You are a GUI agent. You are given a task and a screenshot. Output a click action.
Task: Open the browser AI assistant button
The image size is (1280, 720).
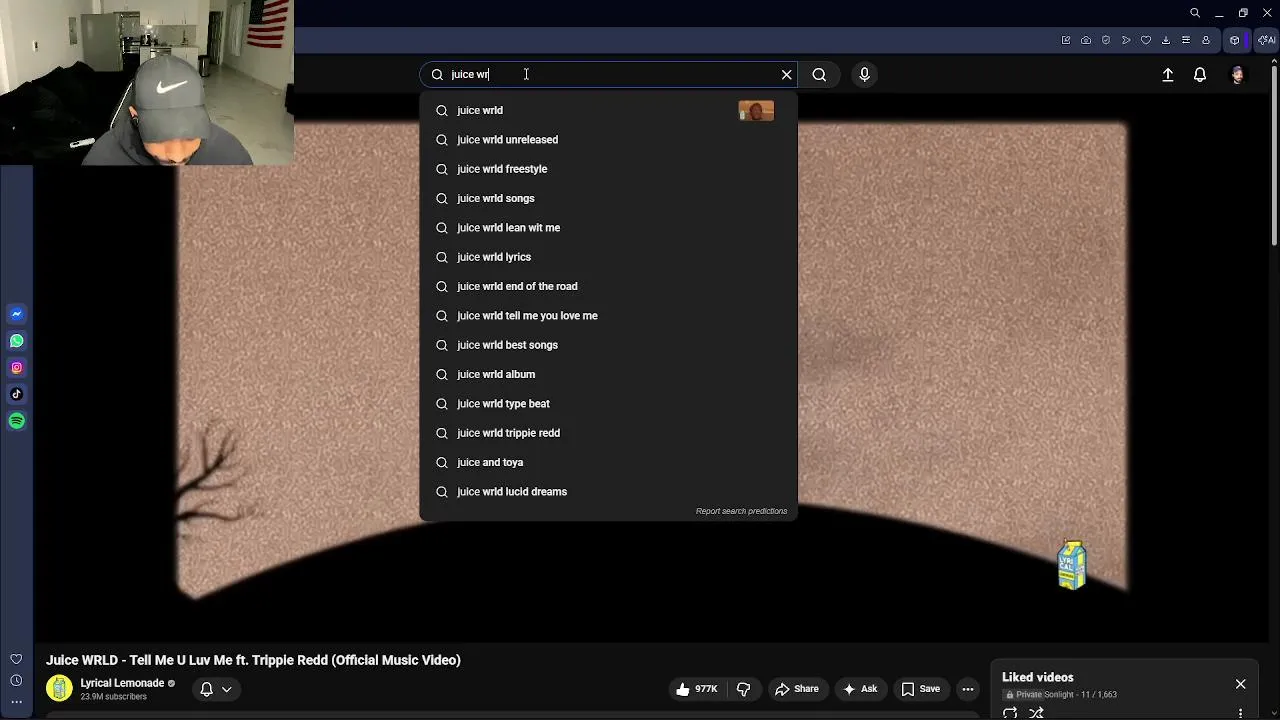pyautogui.click(x=1266, y=40)
